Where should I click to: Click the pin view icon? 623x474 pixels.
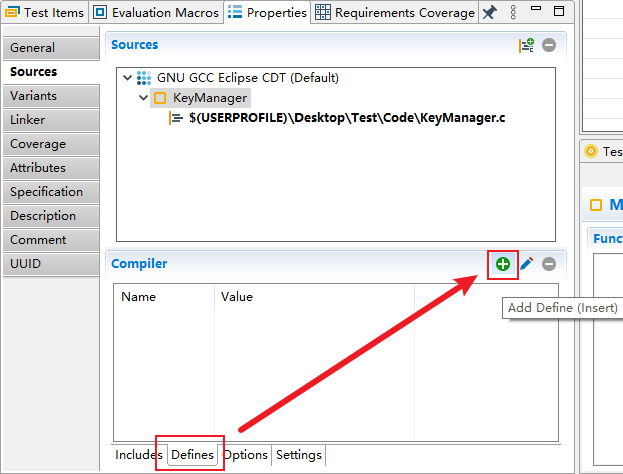pyautogui.click(x=490, y=13)
